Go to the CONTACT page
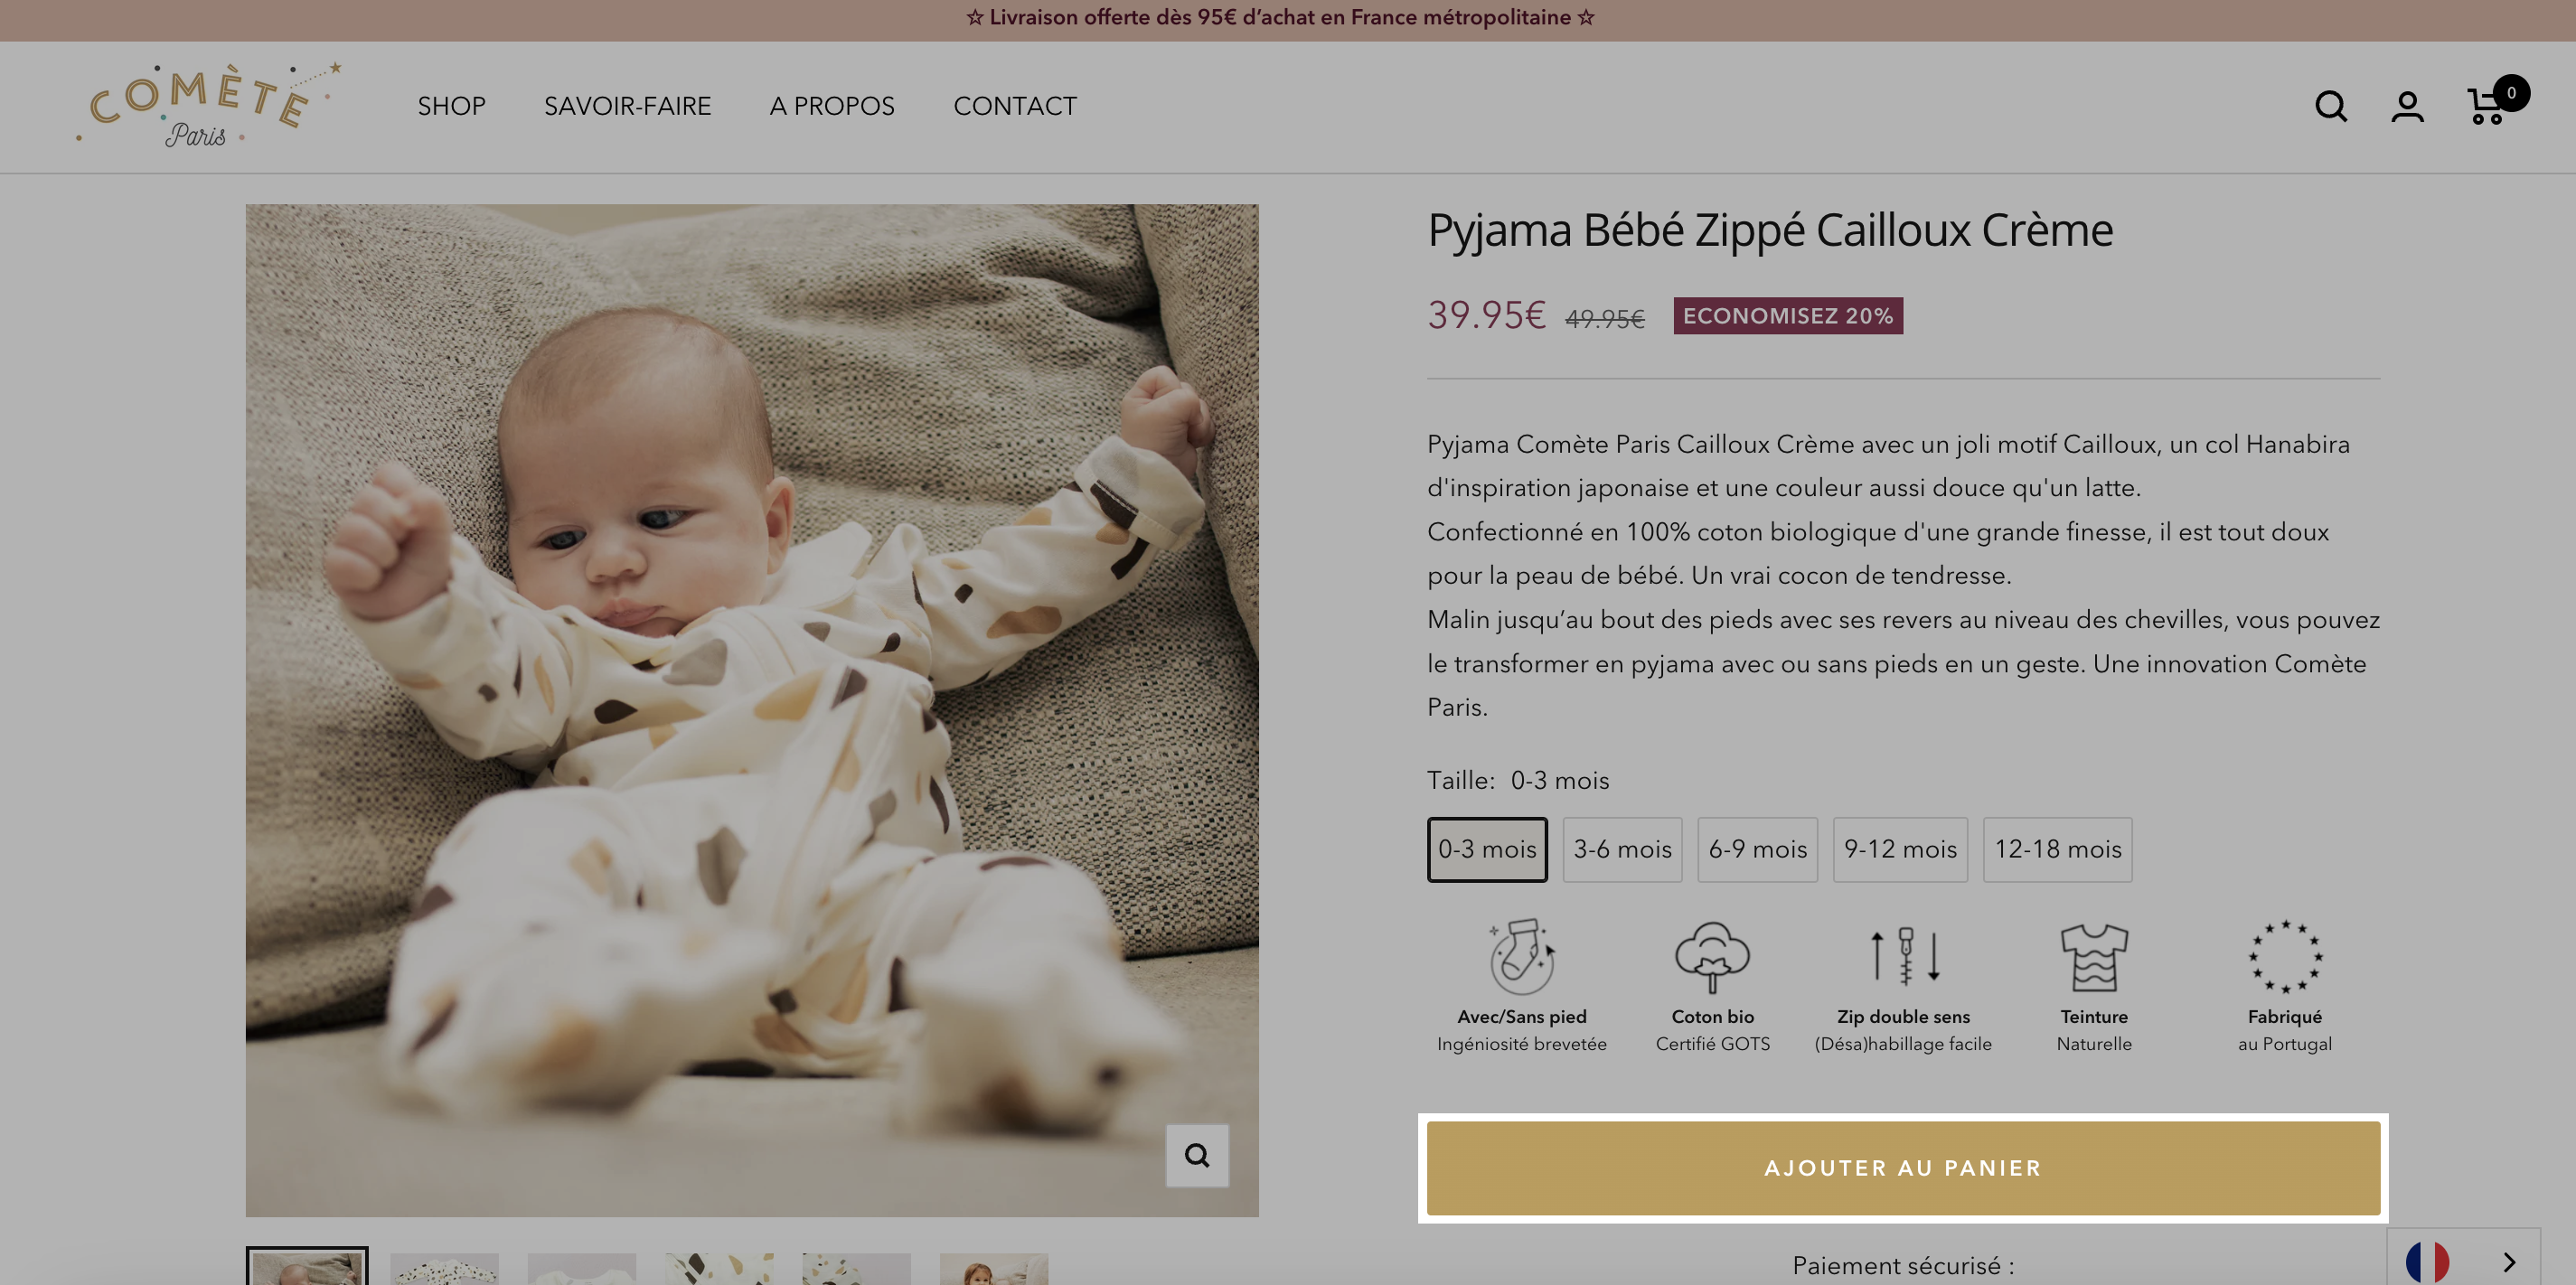The width and height of the screenshot is (2576, 1285). (x=1014, y=106)
